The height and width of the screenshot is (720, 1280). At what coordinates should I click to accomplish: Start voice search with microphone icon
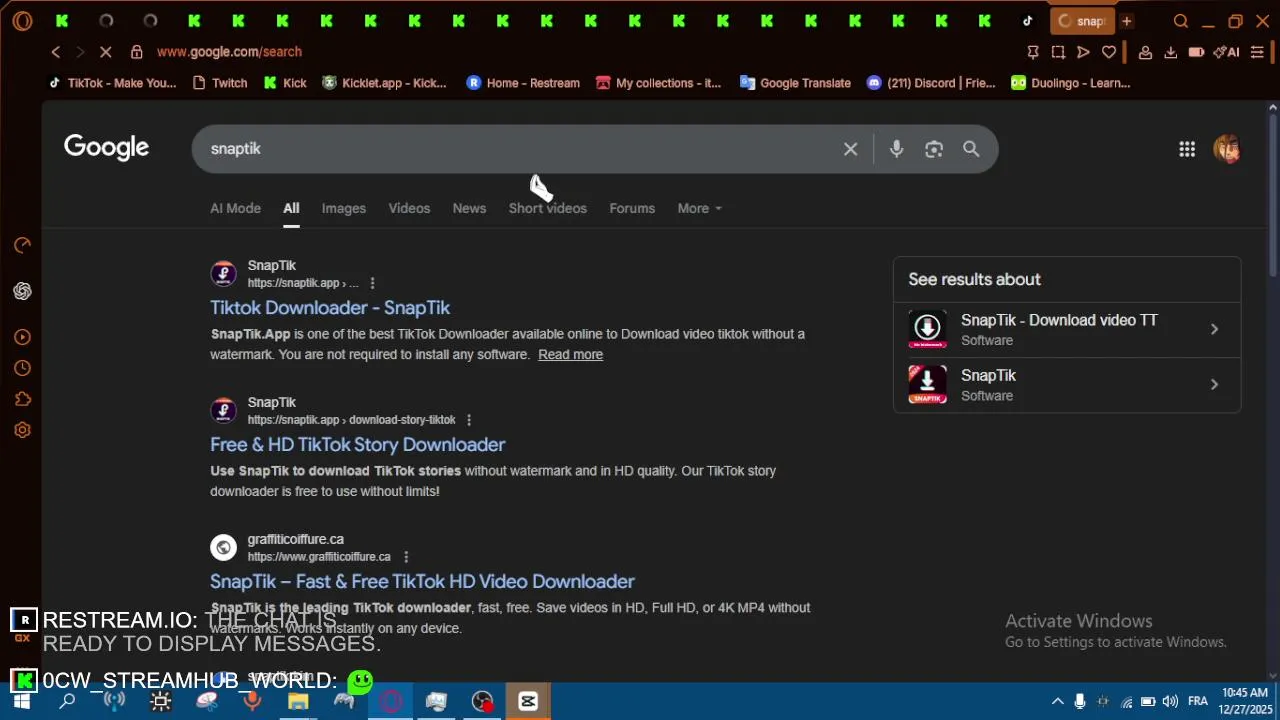(896, 149)
